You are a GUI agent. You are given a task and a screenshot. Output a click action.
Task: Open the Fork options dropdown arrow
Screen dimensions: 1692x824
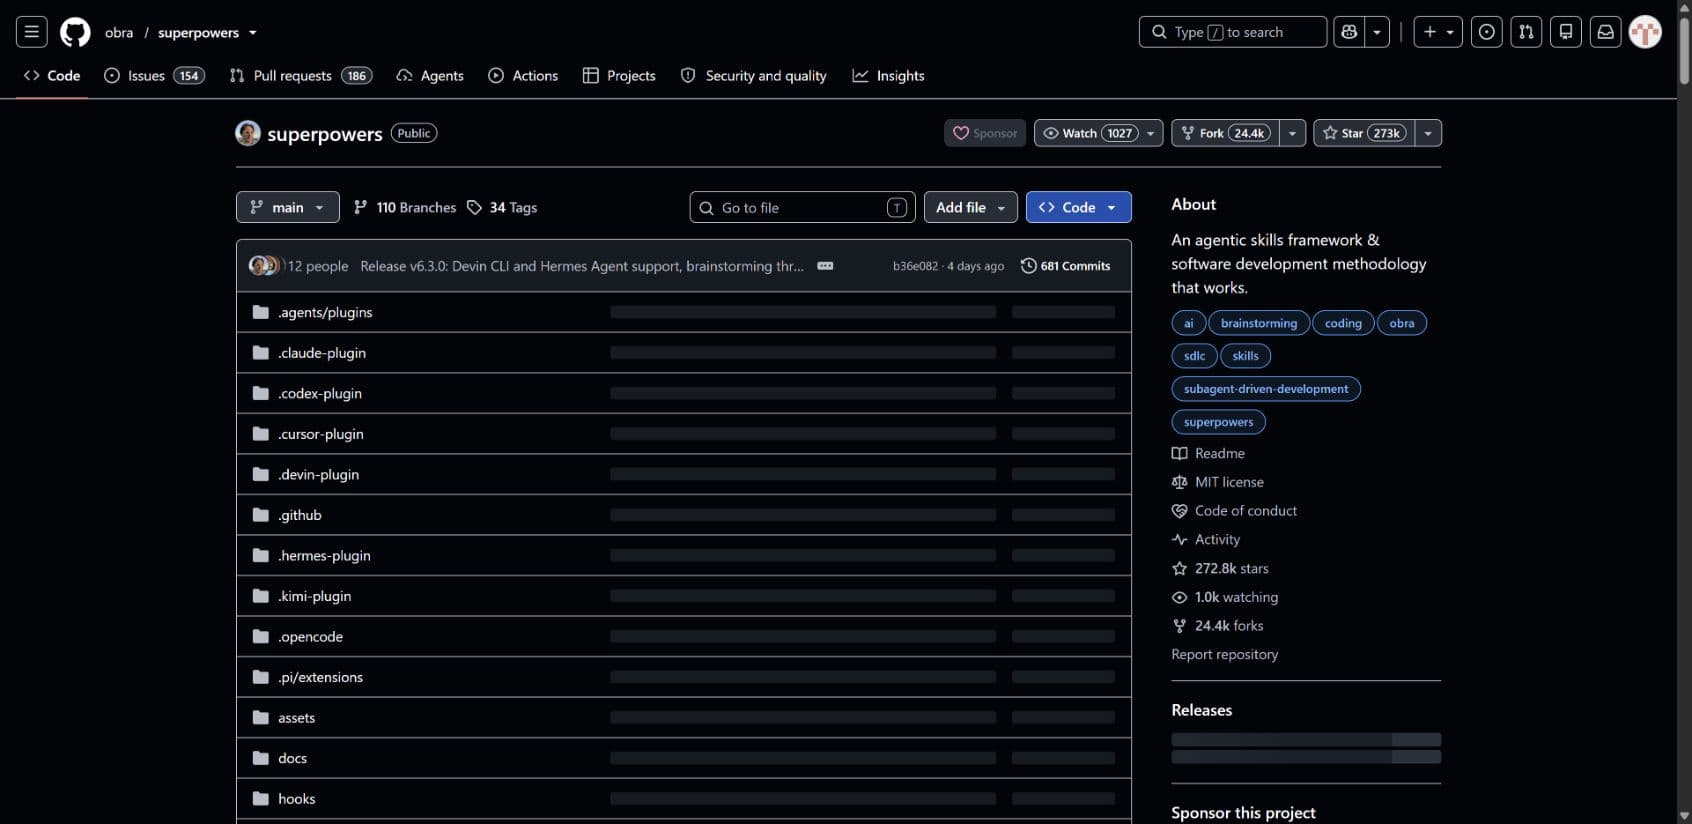pos(1293,133)
